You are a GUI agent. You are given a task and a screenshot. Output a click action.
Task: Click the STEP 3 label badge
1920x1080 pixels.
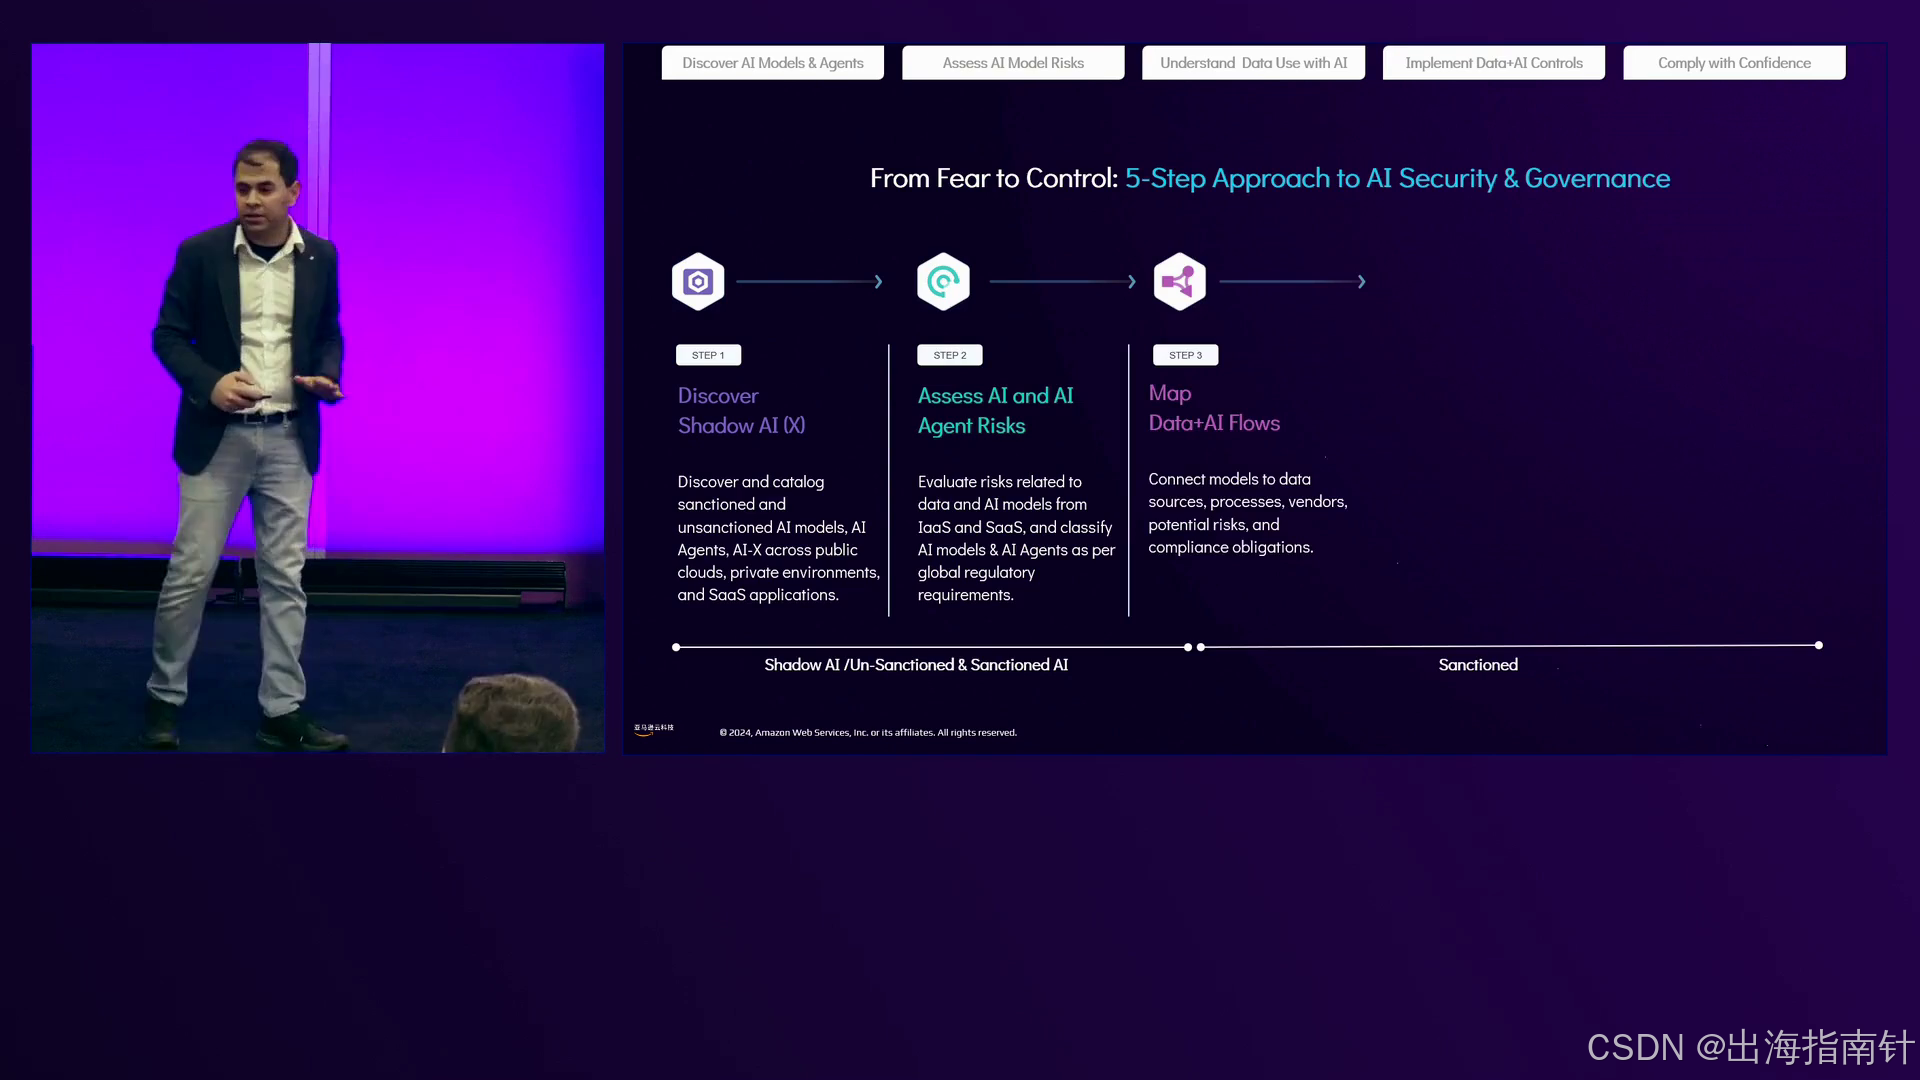coord(1185,355)
